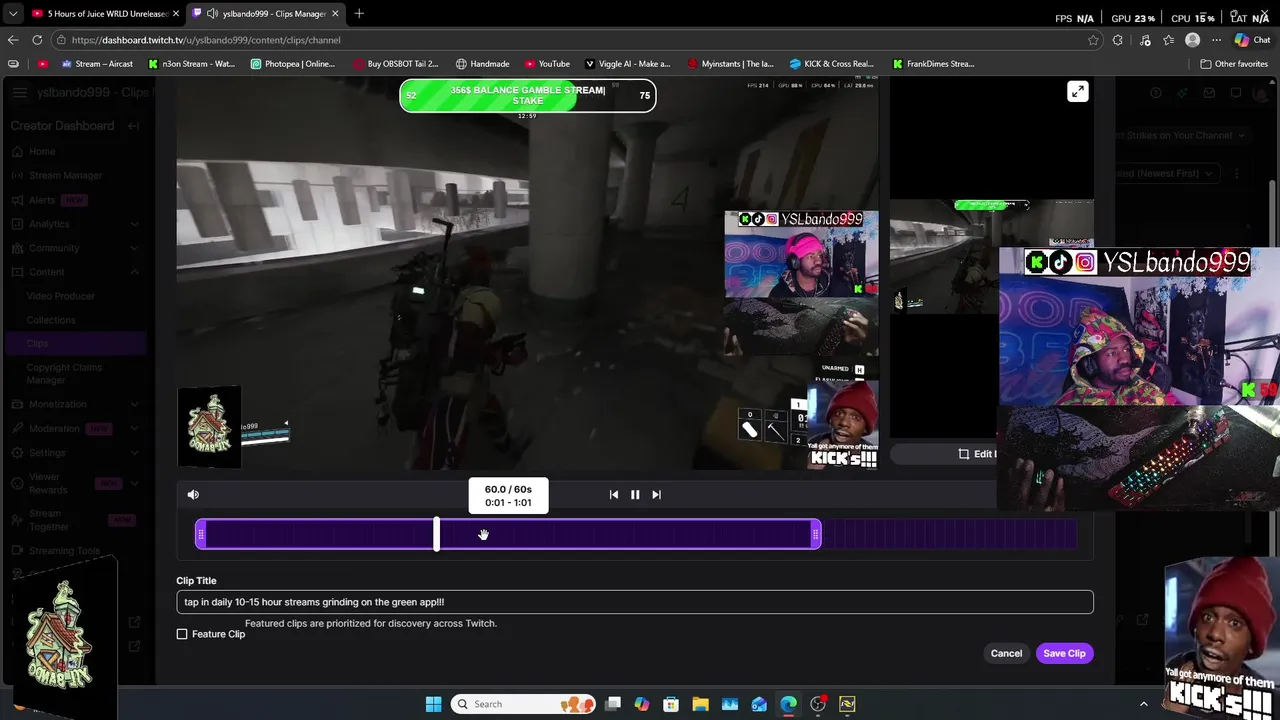Add this page to favorites with star icon
Screen dimensions: 1280x720
pos(1093,40)
